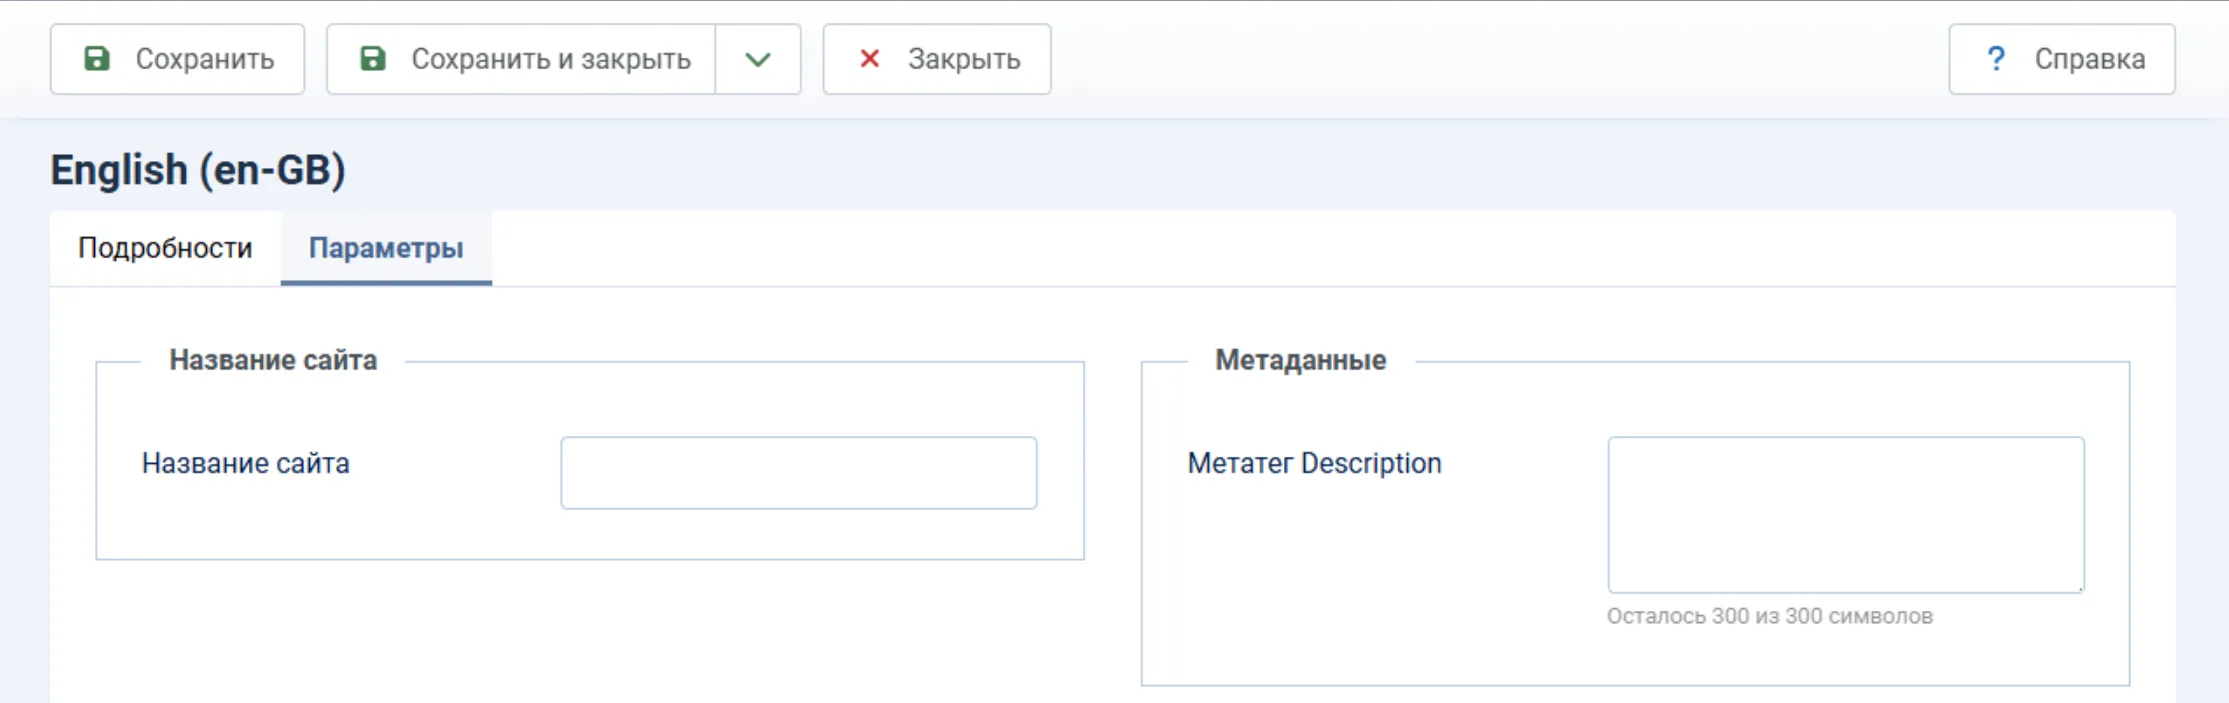The image size is (2229, 703).
Task: Click the Название сайта field label
Action: click(246, 463)
